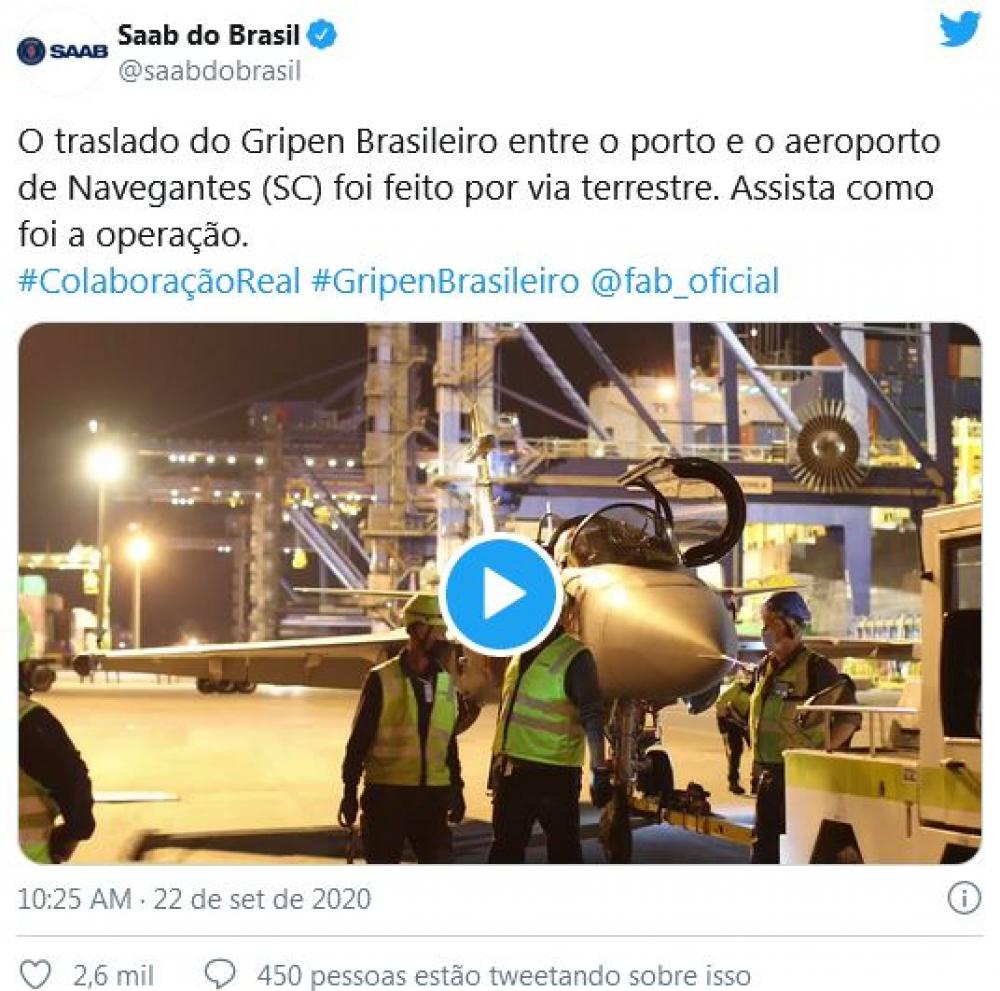Open the Saab do Brasil profile name

[x=209, y=35]
